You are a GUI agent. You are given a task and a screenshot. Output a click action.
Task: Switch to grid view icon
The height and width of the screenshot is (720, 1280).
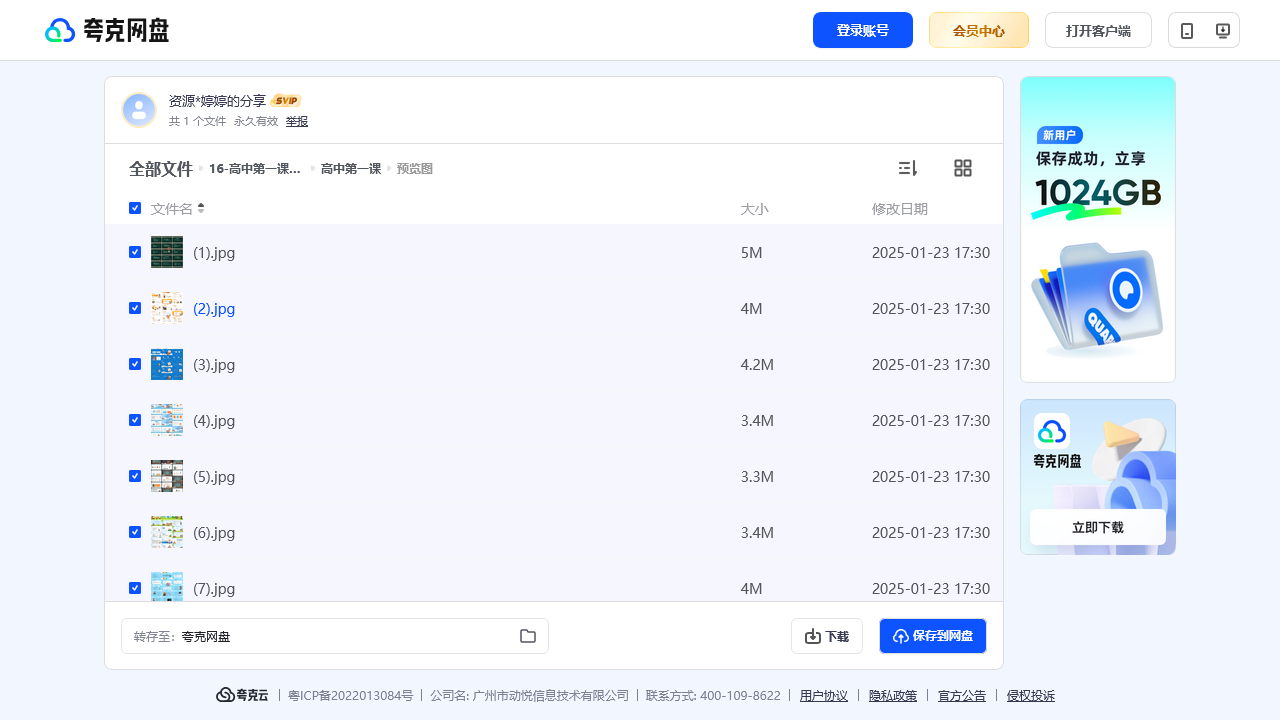[x=963, y=168]
